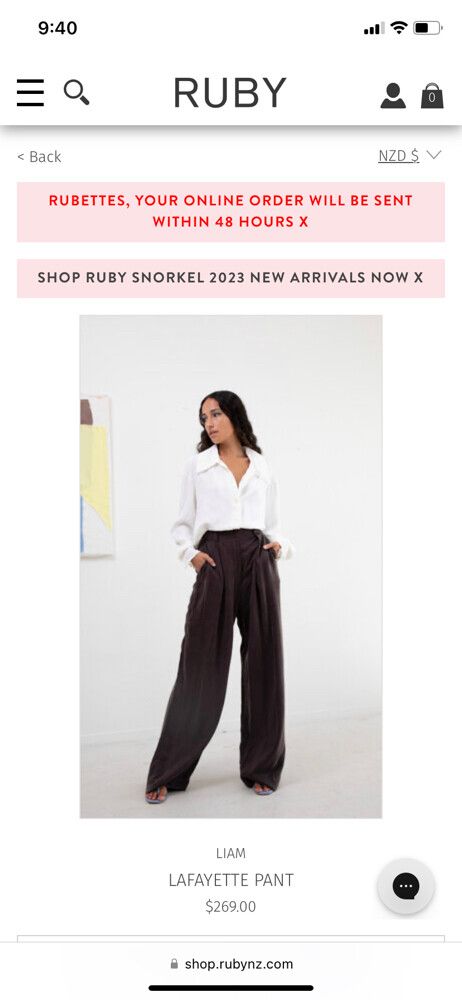Select the LAFAYETTE PANT product title
Viewport: 462px width, 1000px height.
tap(231, 880)
